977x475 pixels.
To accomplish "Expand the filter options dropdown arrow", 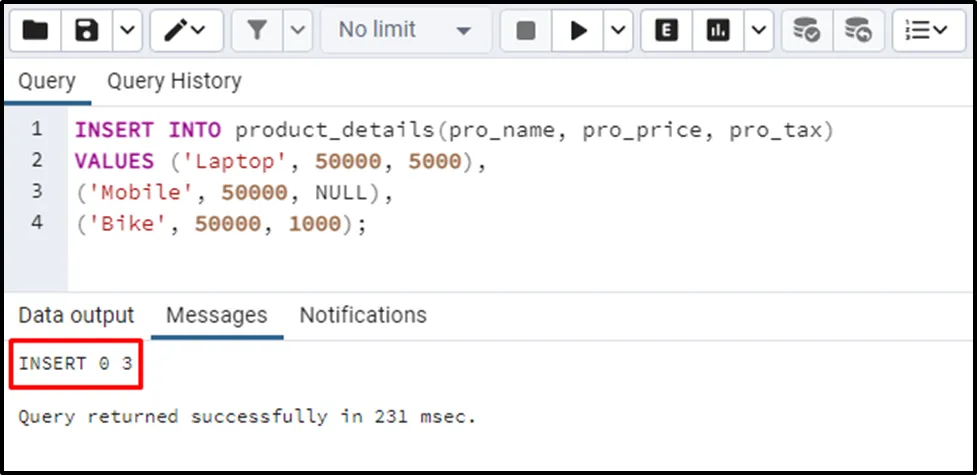I will (297, 31).
